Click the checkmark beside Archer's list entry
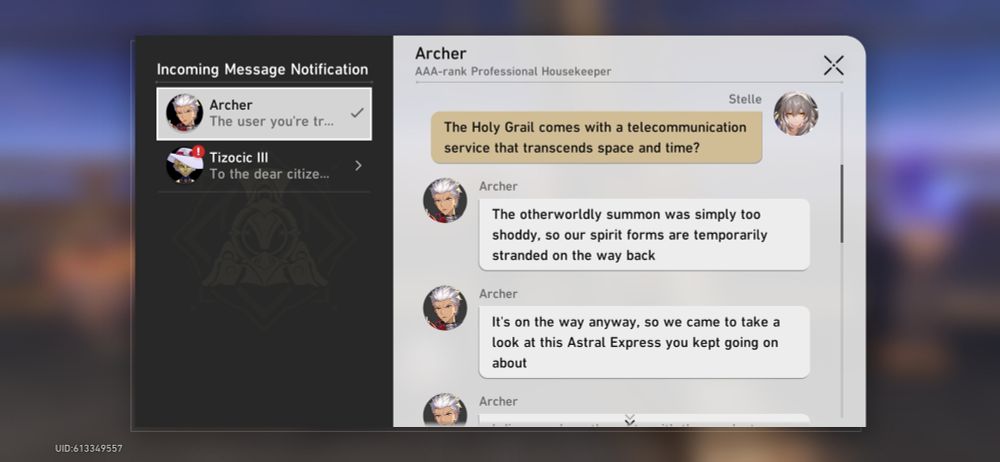This screenshot has width=1000, height=462. (x=357, y=113)
